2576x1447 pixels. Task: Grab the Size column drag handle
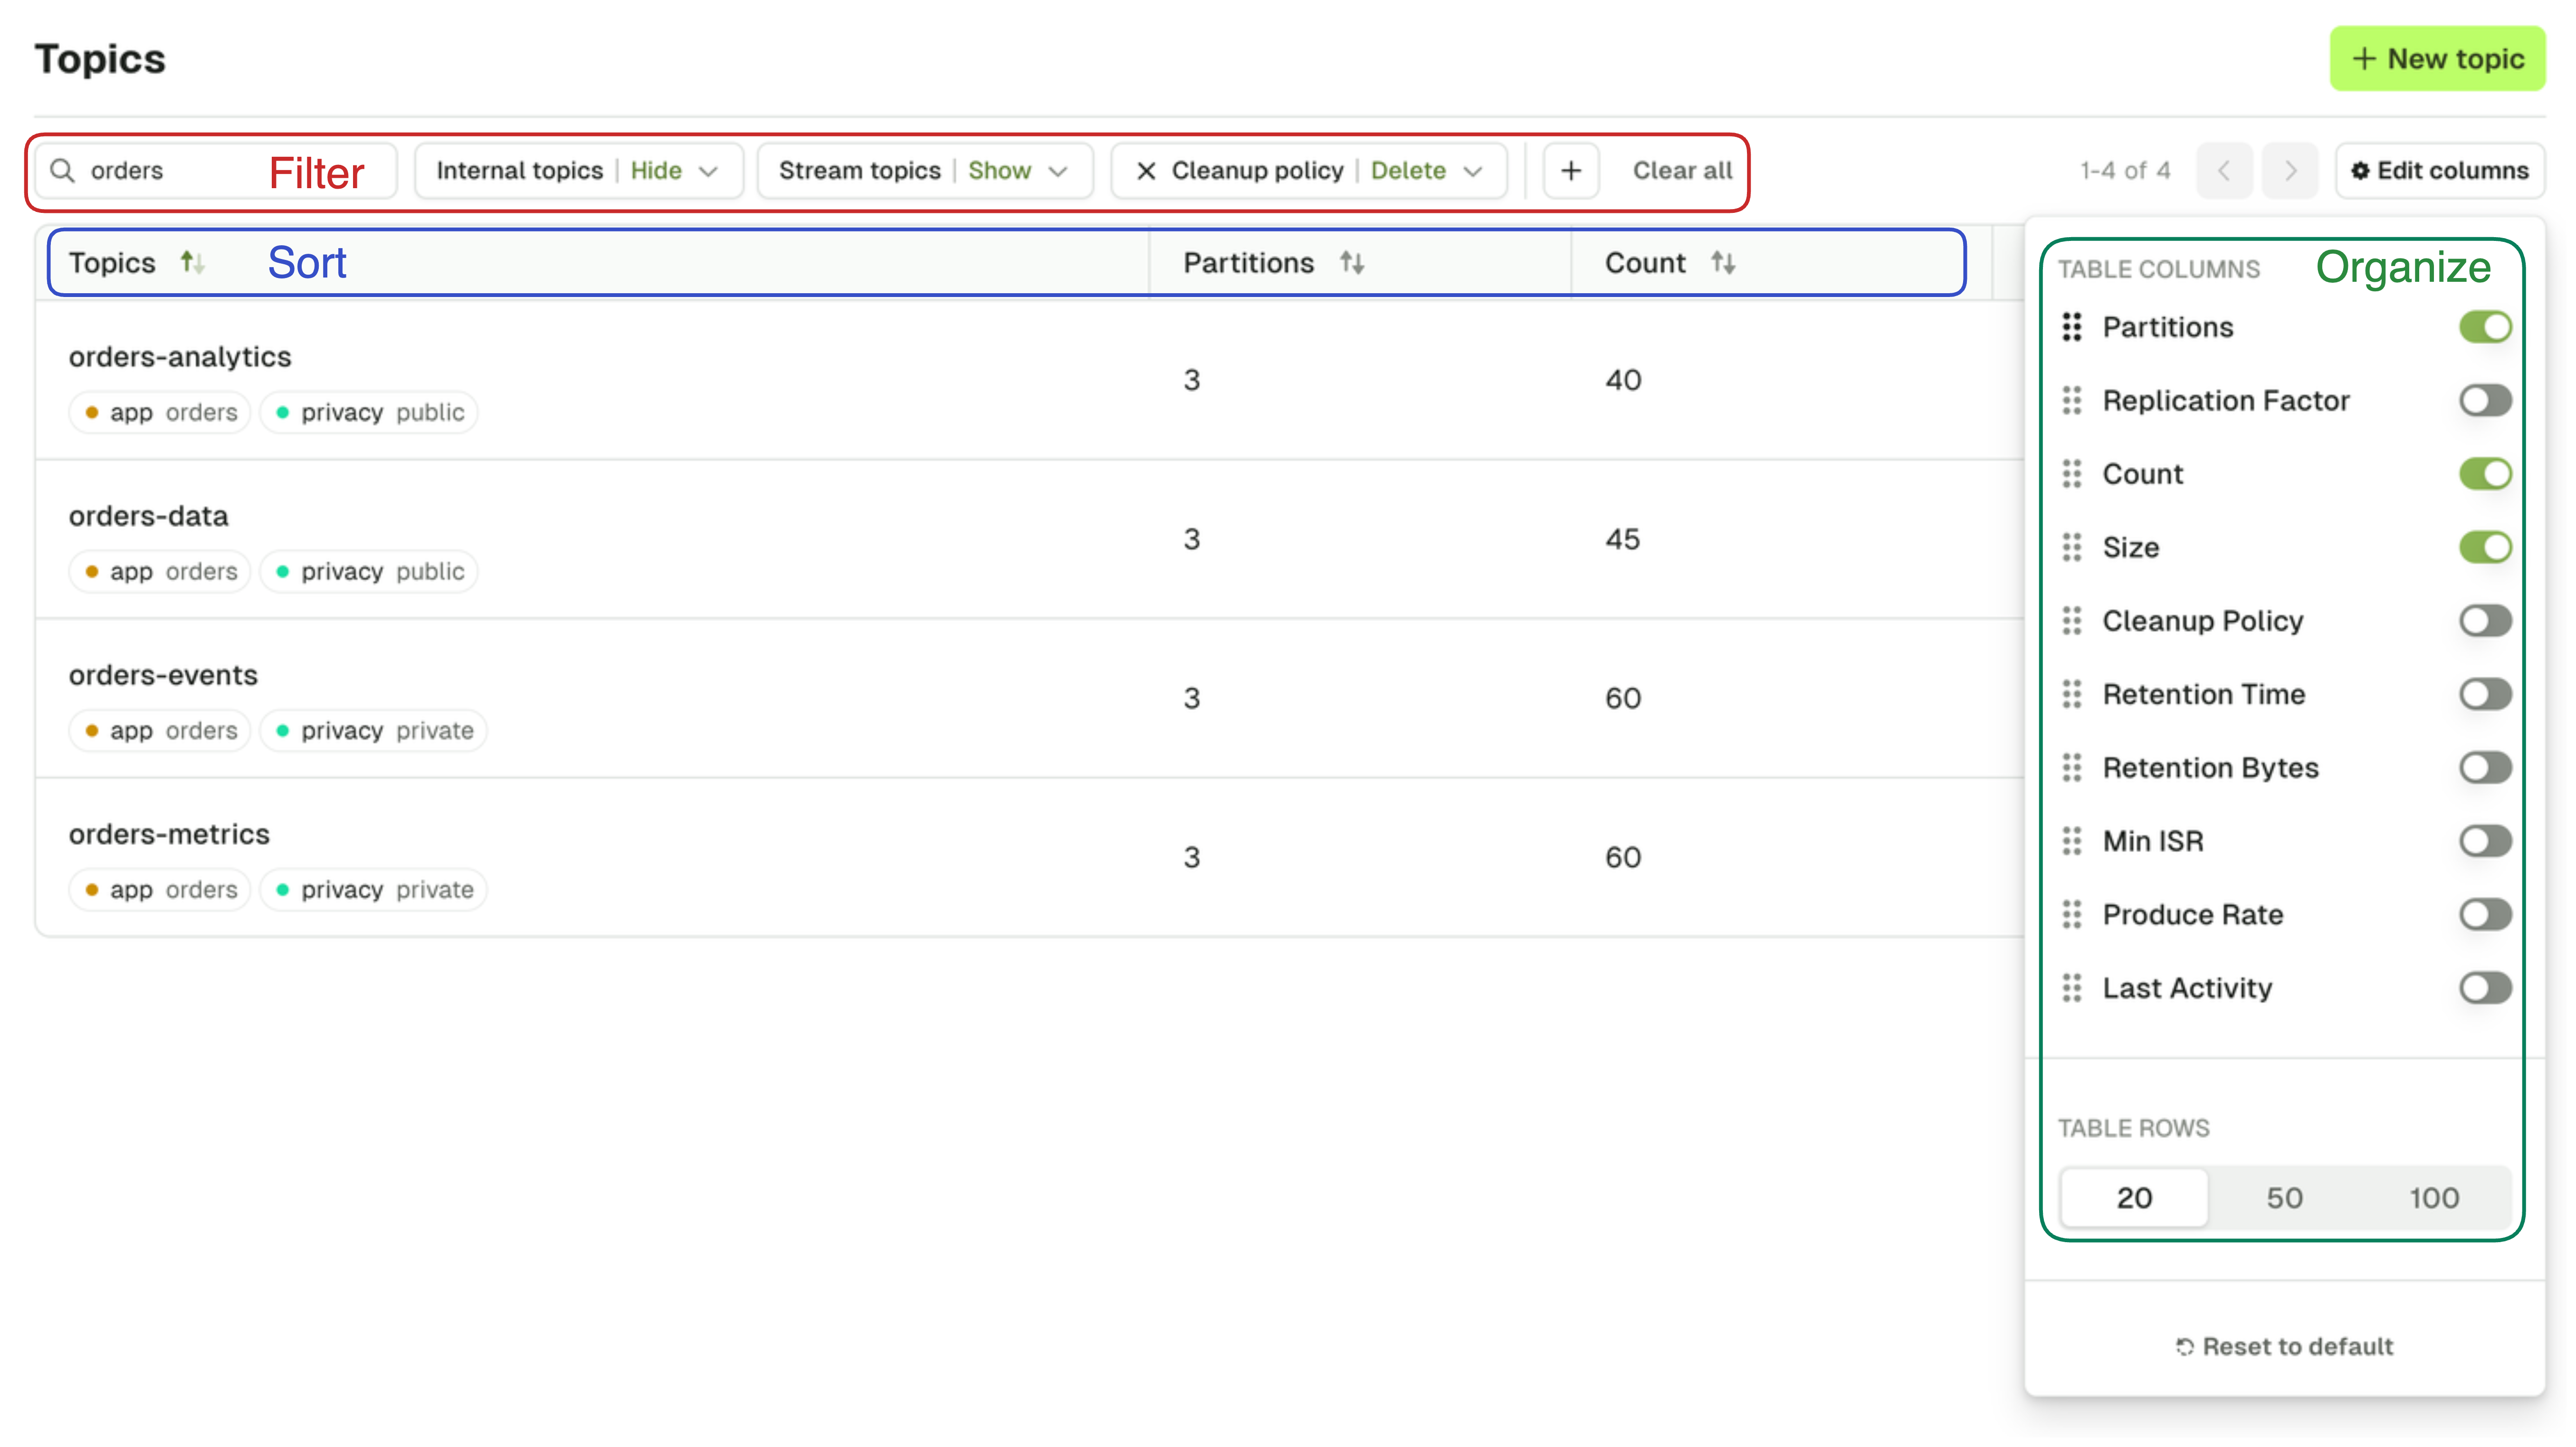coord(2072,547)
